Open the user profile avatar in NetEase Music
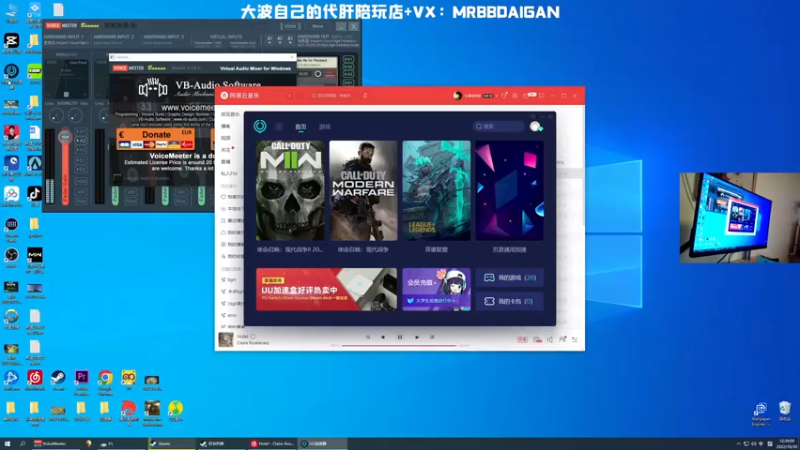The width and height of the screenshot is (800, 450). pos(457,95)
